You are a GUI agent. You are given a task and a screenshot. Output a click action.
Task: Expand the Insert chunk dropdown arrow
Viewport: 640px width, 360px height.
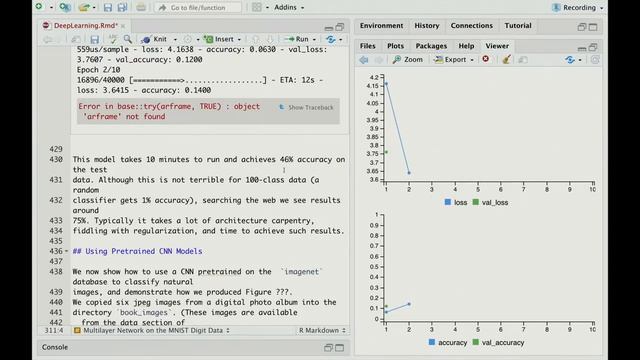tap(239, 40)
